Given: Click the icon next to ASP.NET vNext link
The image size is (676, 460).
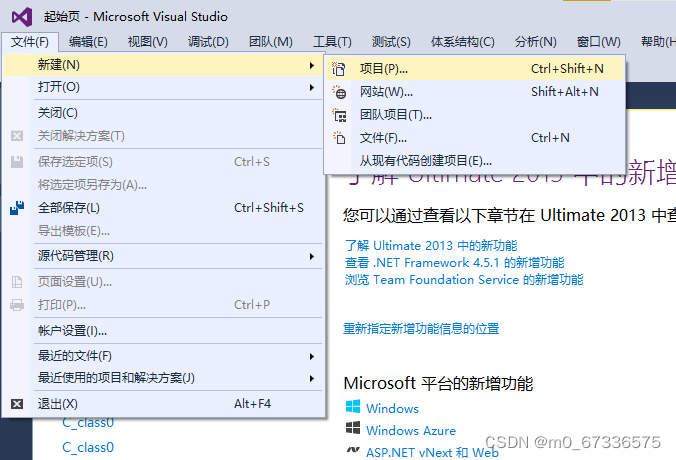Looking at the screenshot, I should 353,450.
